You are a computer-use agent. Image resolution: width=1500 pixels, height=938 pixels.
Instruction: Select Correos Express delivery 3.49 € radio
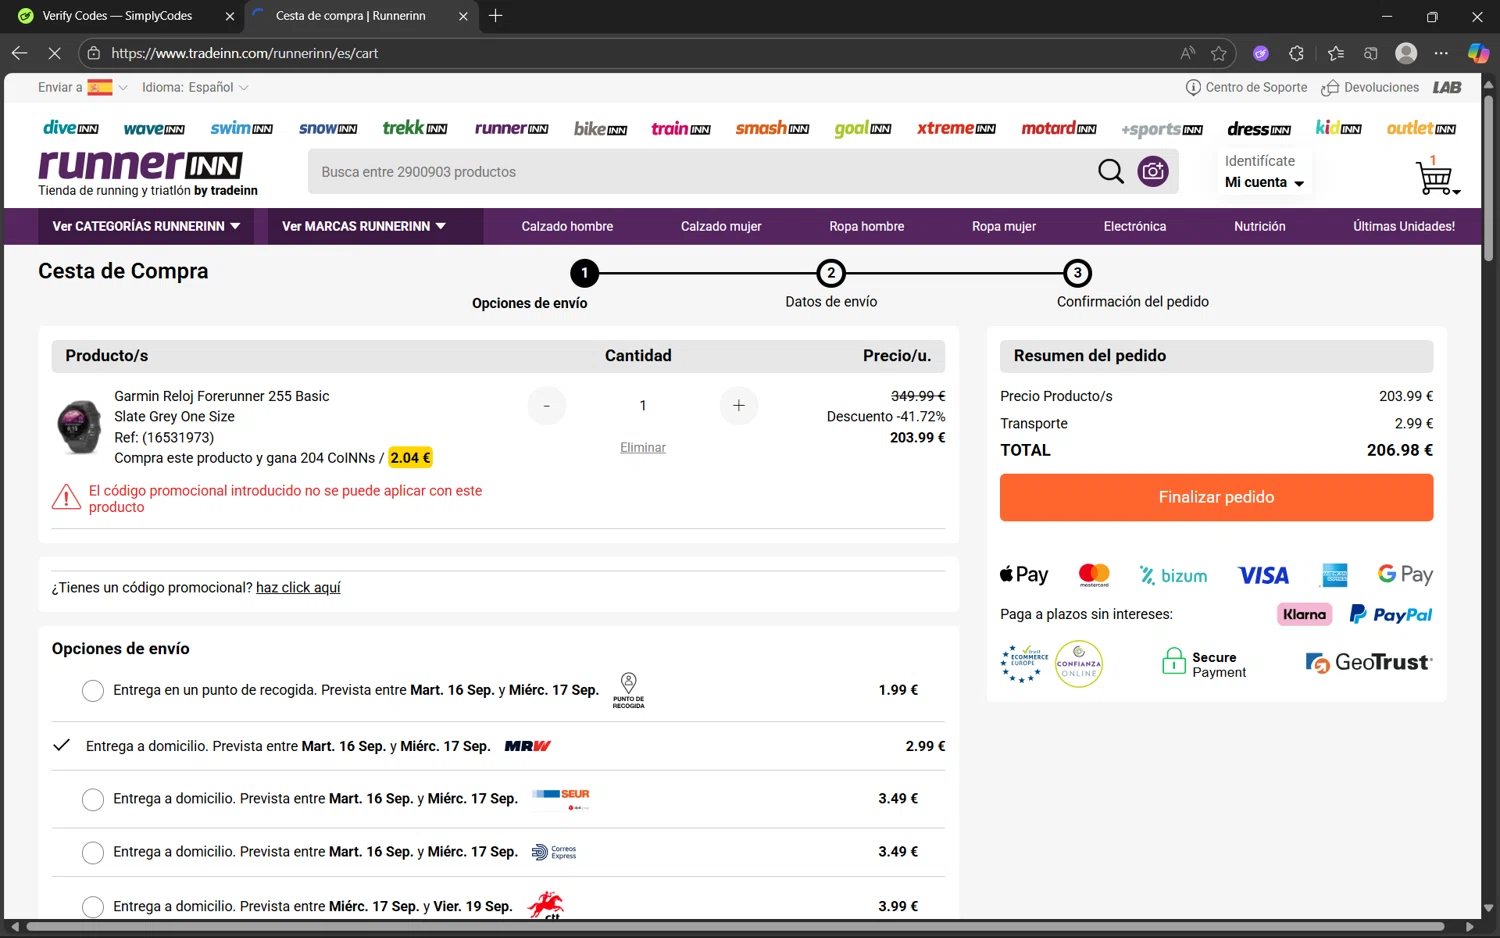tap(93, 853)
